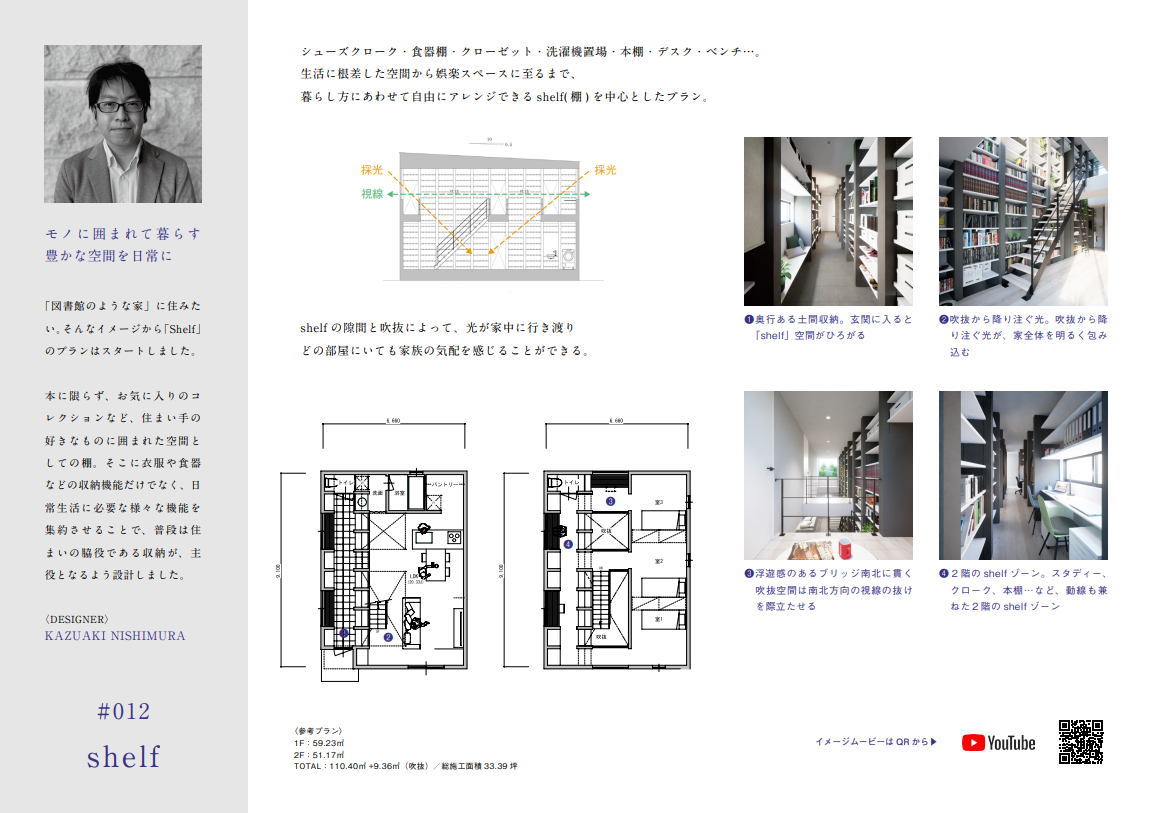Select the staircase bookshelf atrium photo
1153x813 pixels.
[1022, 221]
